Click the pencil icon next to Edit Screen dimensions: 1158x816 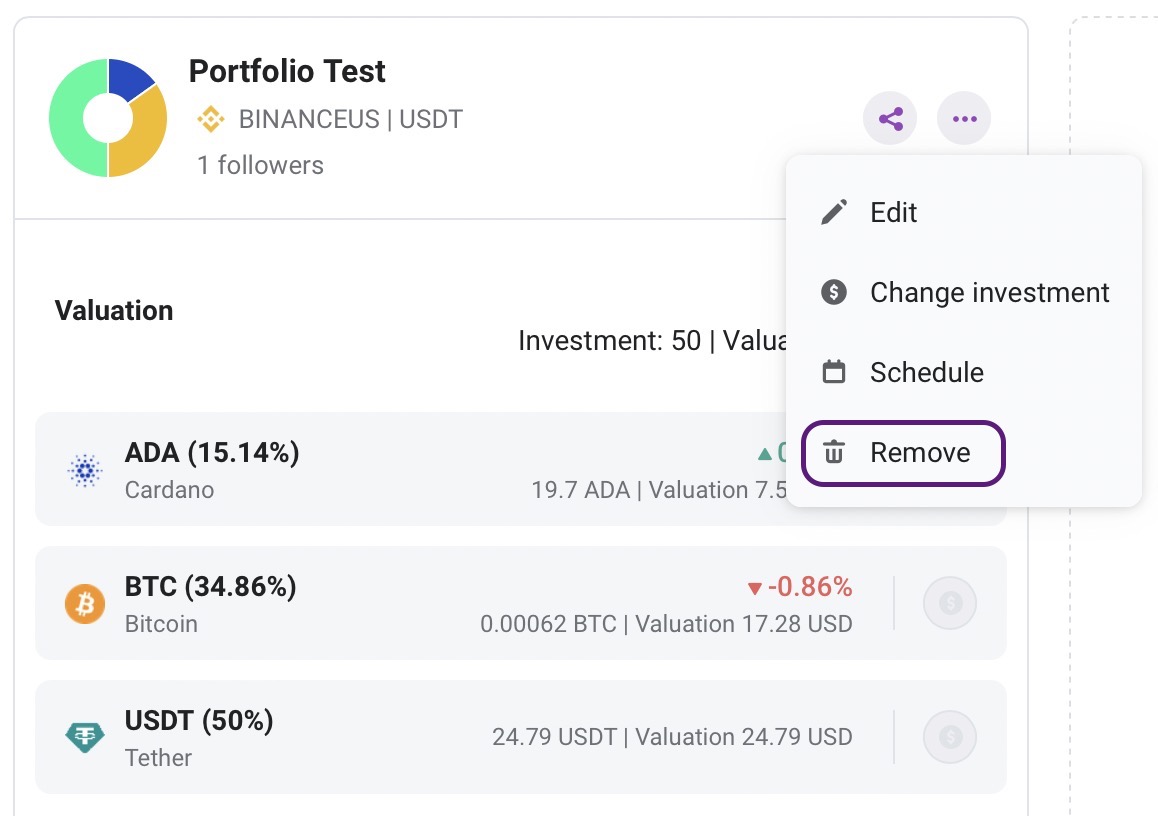(834, 213)
